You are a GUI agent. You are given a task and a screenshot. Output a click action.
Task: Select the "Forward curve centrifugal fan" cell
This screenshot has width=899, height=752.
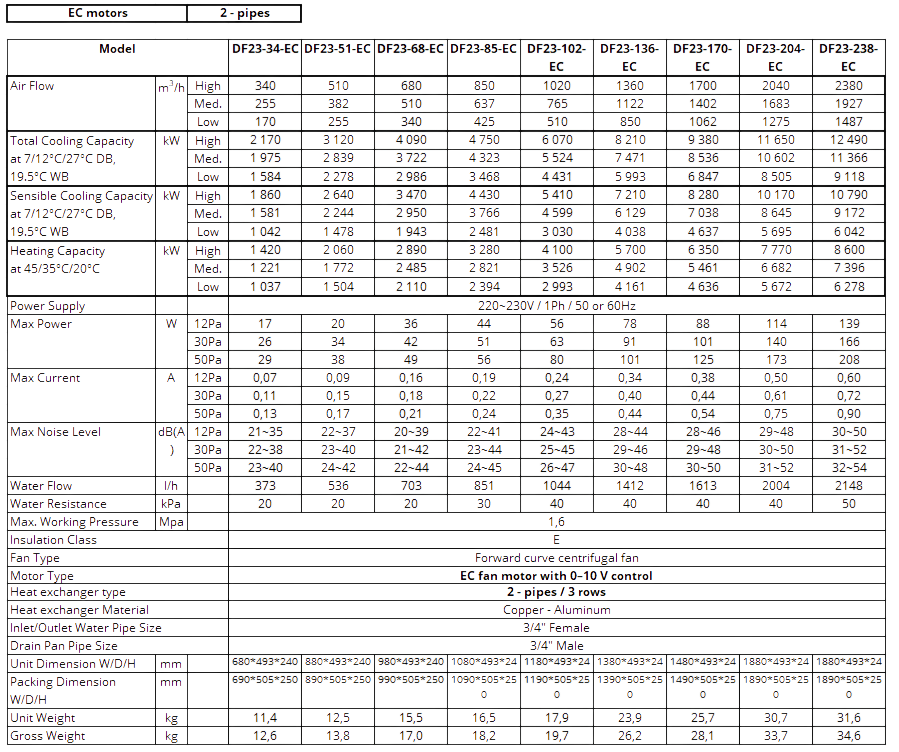coord(557,558)
